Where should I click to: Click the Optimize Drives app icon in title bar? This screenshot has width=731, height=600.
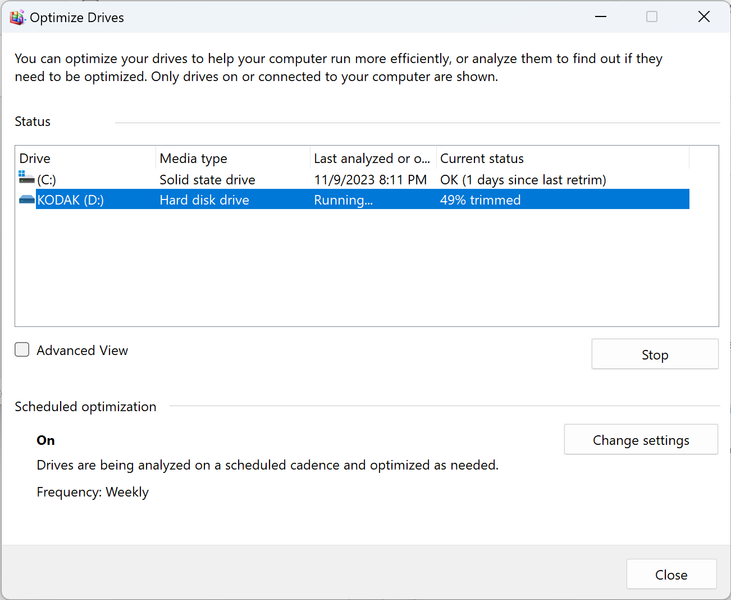(17, 17)
